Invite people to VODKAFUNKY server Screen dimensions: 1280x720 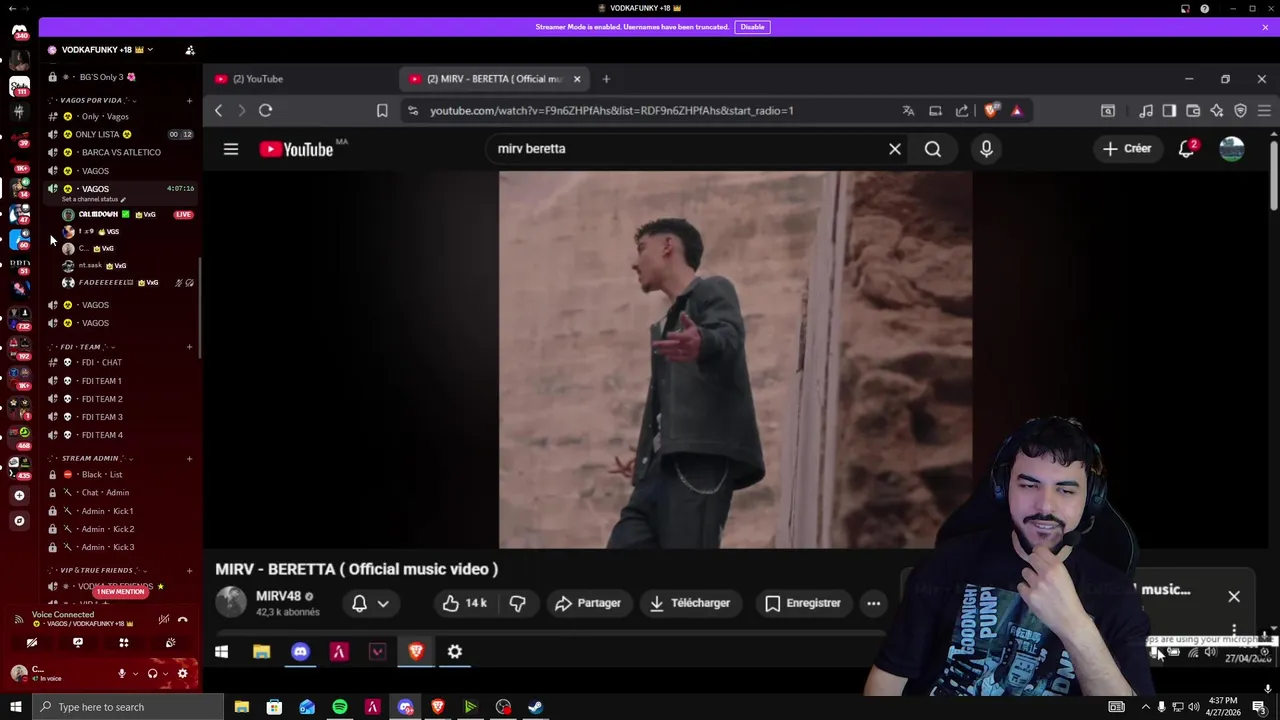190,50
